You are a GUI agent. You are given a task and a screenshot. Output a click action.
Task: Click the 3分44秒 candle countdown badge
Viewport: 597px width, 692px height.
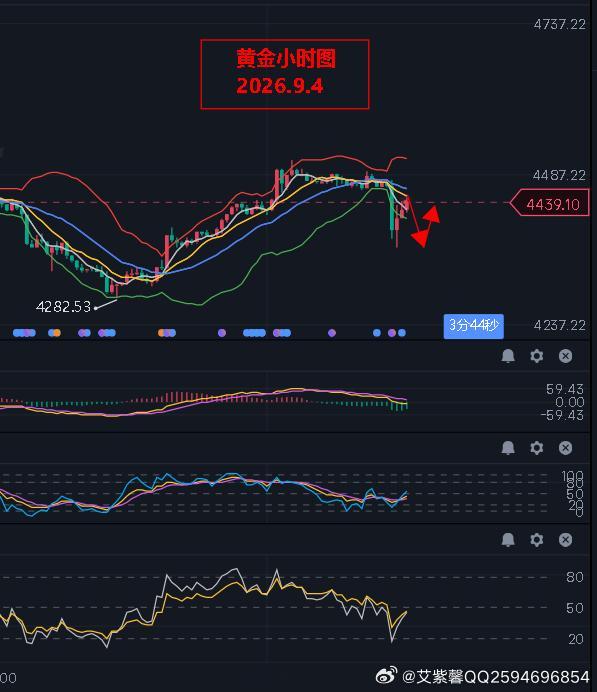(473, 326)
